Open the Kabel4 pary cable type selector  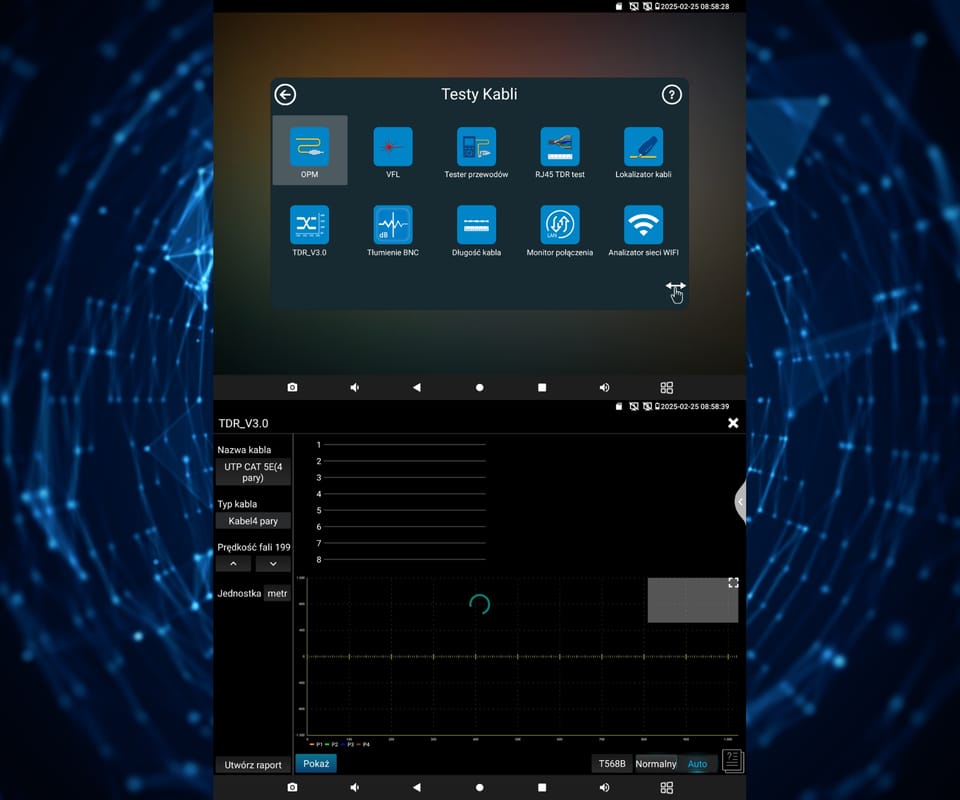tap(252, 521)
